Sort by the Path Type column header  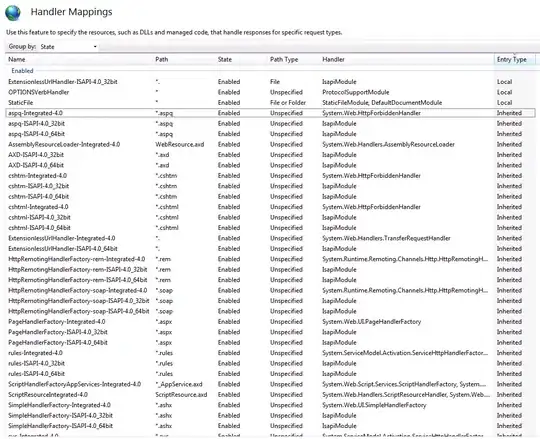coord(284,60)
